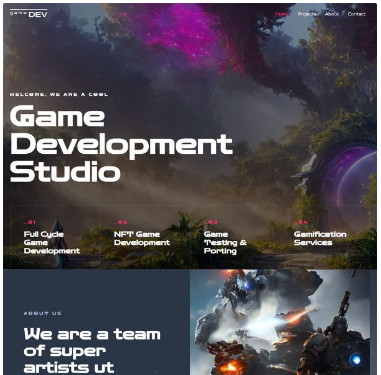Viewport: 381px width, 375px height.
Task: Click the 'Welcome, we are a cool' tagline
Action: point(59,94)
